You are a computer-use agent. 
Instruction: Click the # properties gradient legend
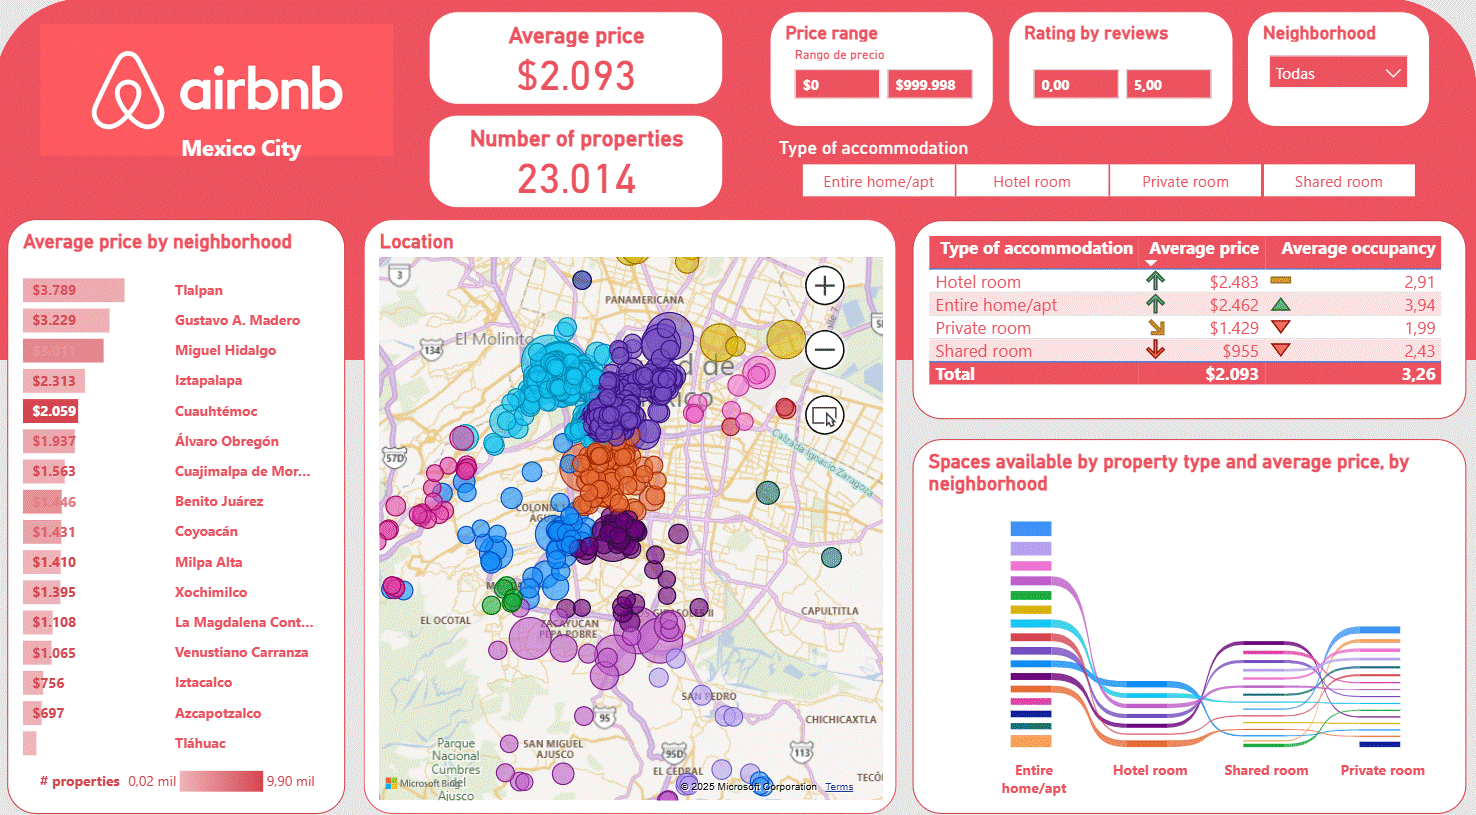tap(221, 781)
